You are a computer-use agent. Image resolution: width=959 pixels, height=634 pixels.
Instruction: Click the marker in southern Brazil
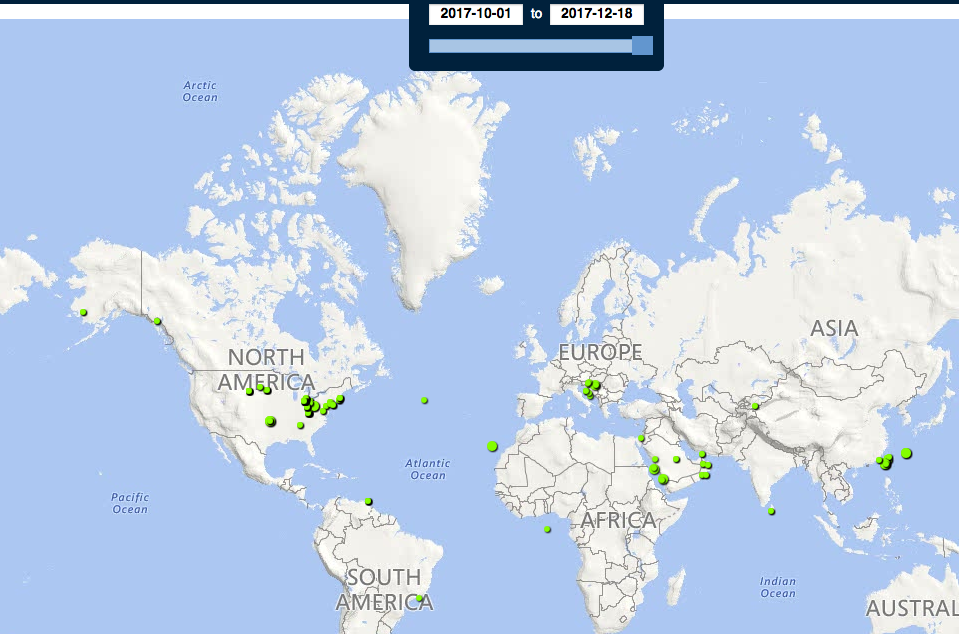419,598
